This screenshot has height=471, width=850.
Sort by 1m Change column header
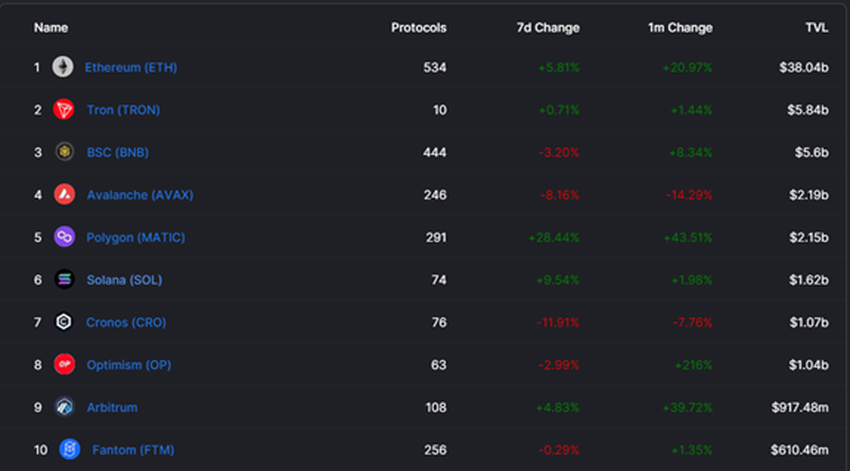tap(680, 28)
